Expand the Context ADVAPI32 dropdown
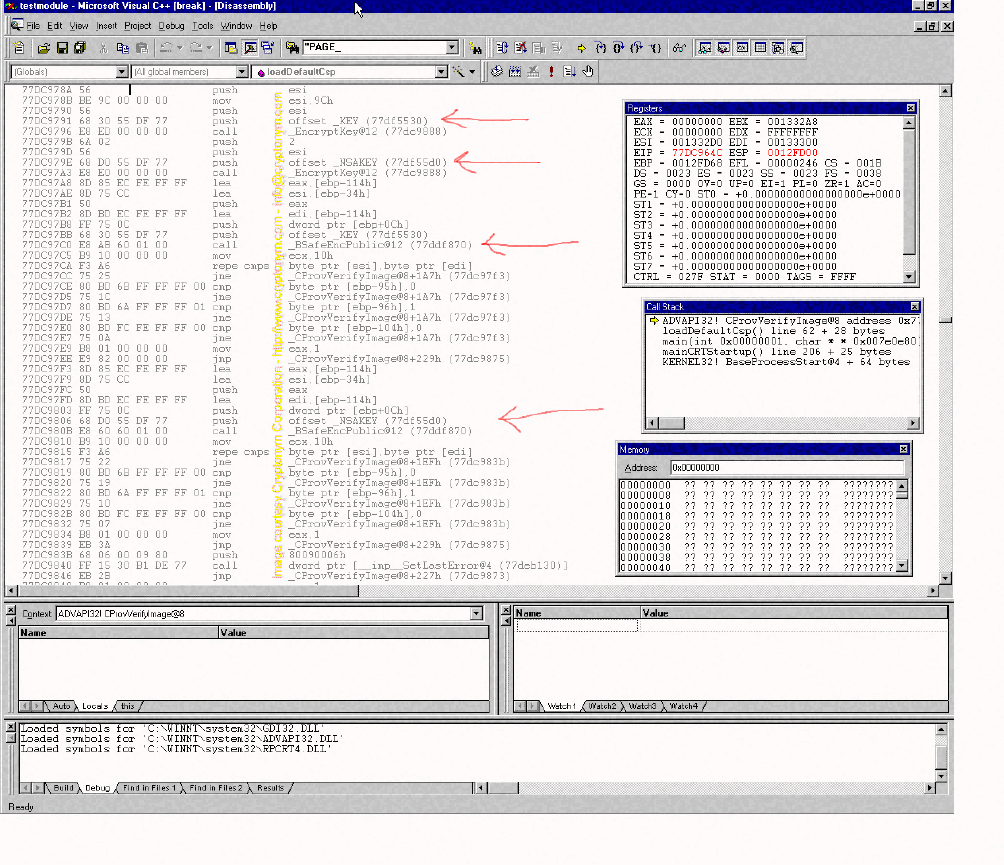Screen dimensions: 1004x865 click(x=476, y=613)
